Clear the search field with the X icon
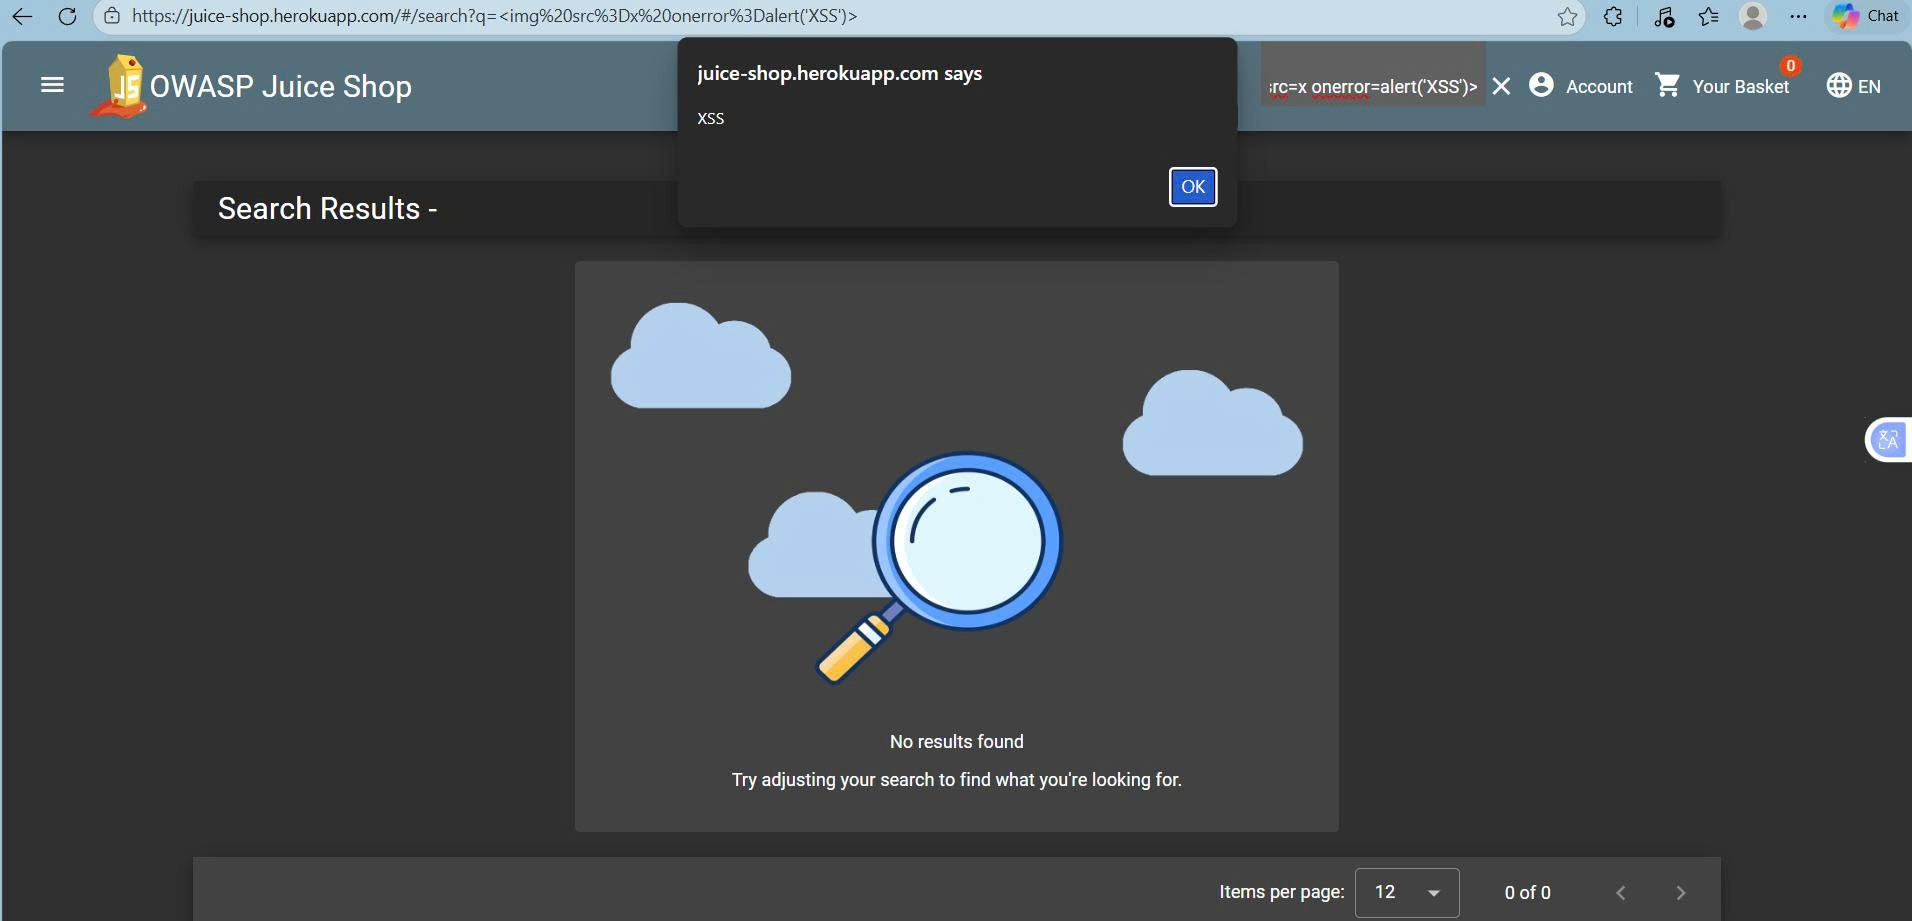Image resolution: width=1912 pixels, height=921 pixels. (1501, 87)
